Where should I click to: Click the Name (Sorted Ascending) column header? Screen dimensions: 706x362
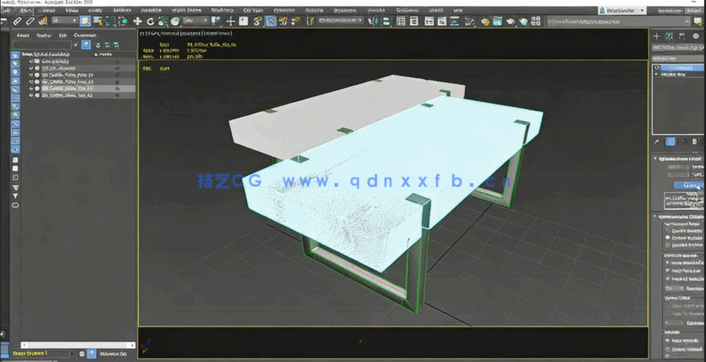coord(45,54)
